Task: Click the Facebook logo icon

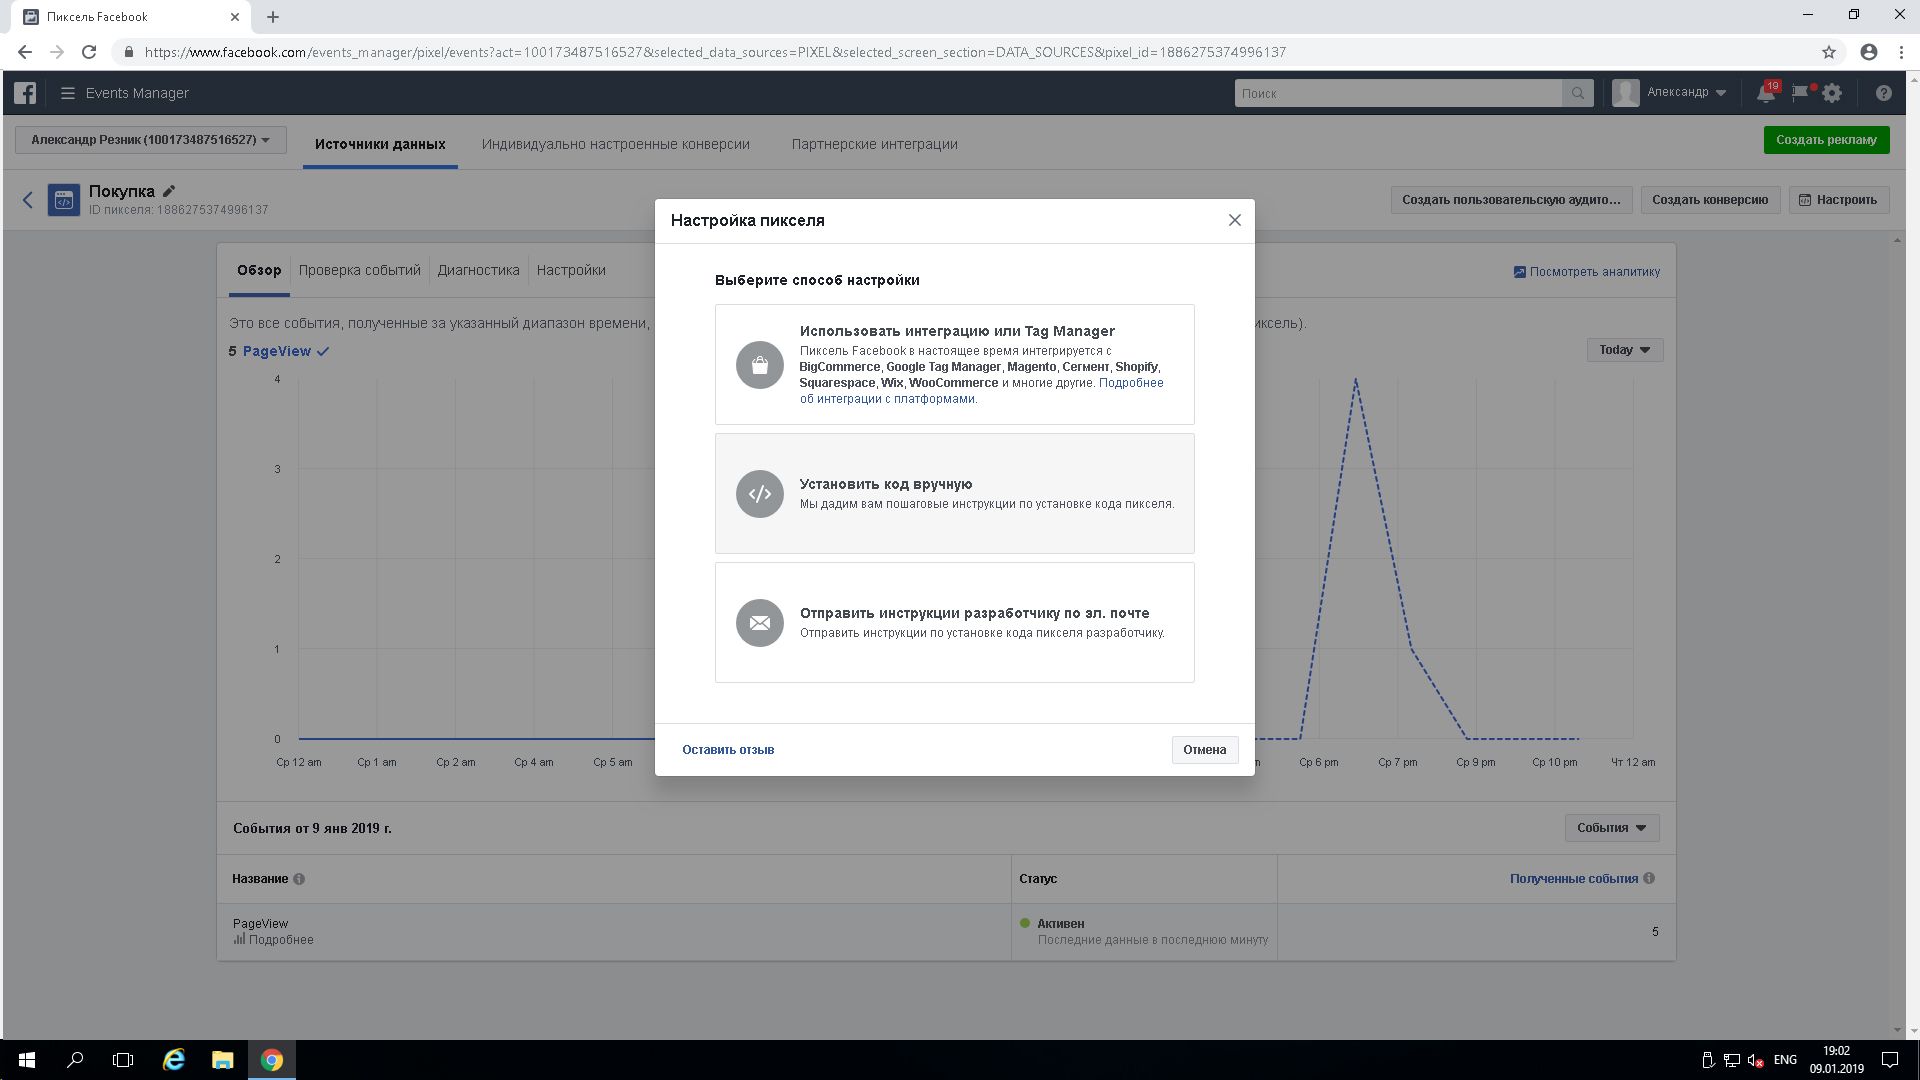Action: coord(25,93)
